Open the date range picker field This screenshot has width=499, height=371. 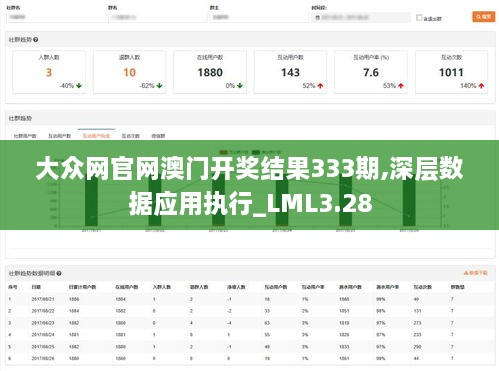pyautogui.click(x=361, y=17)
